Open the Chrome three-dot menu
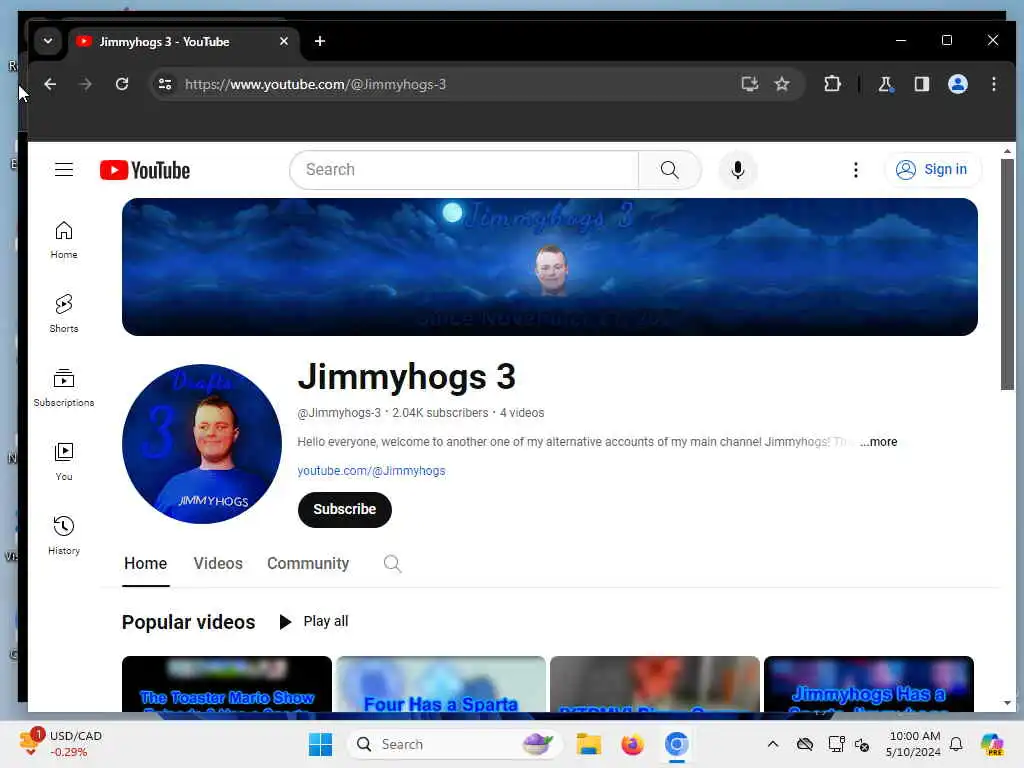The height and width of the screenshot is (768, 1024). pyautogui.click(x=993, y=84)
